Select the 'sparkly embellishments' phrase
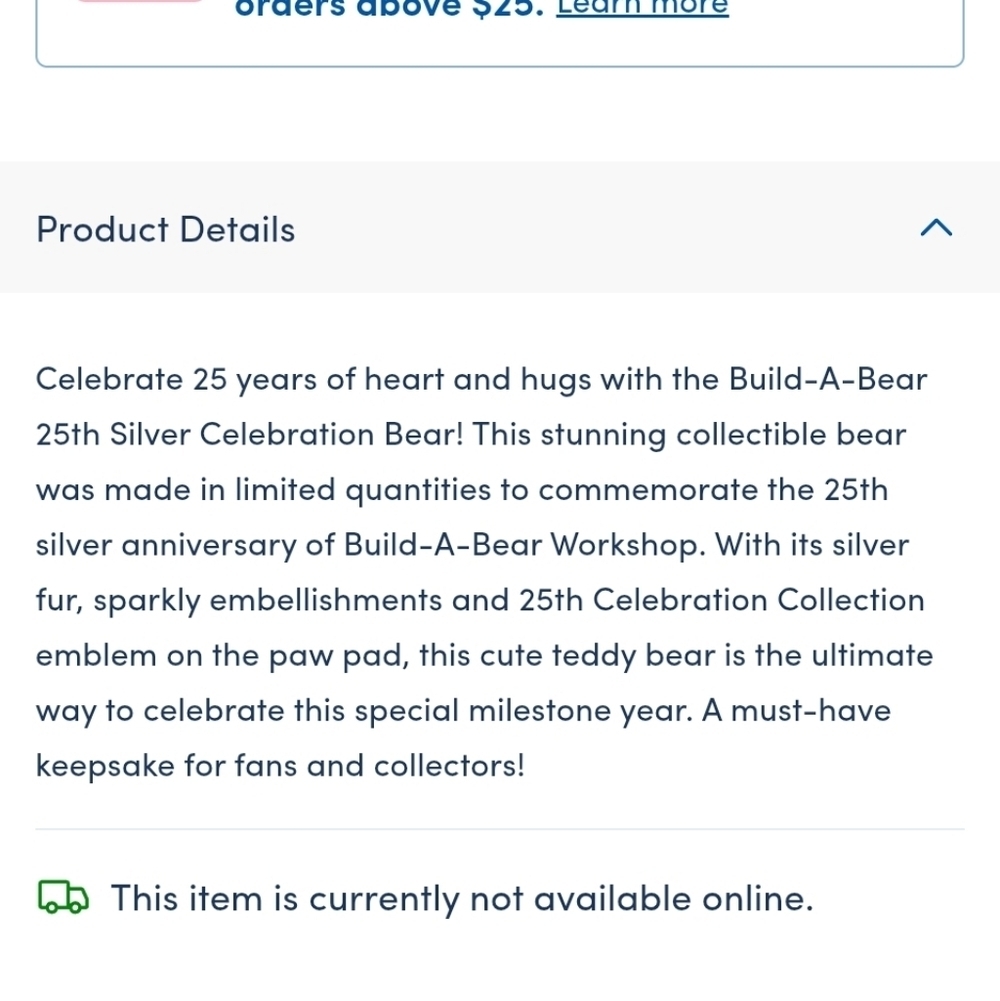Image resolution: width=1000 pixels, height=1001 pixels. click(268, 601)
